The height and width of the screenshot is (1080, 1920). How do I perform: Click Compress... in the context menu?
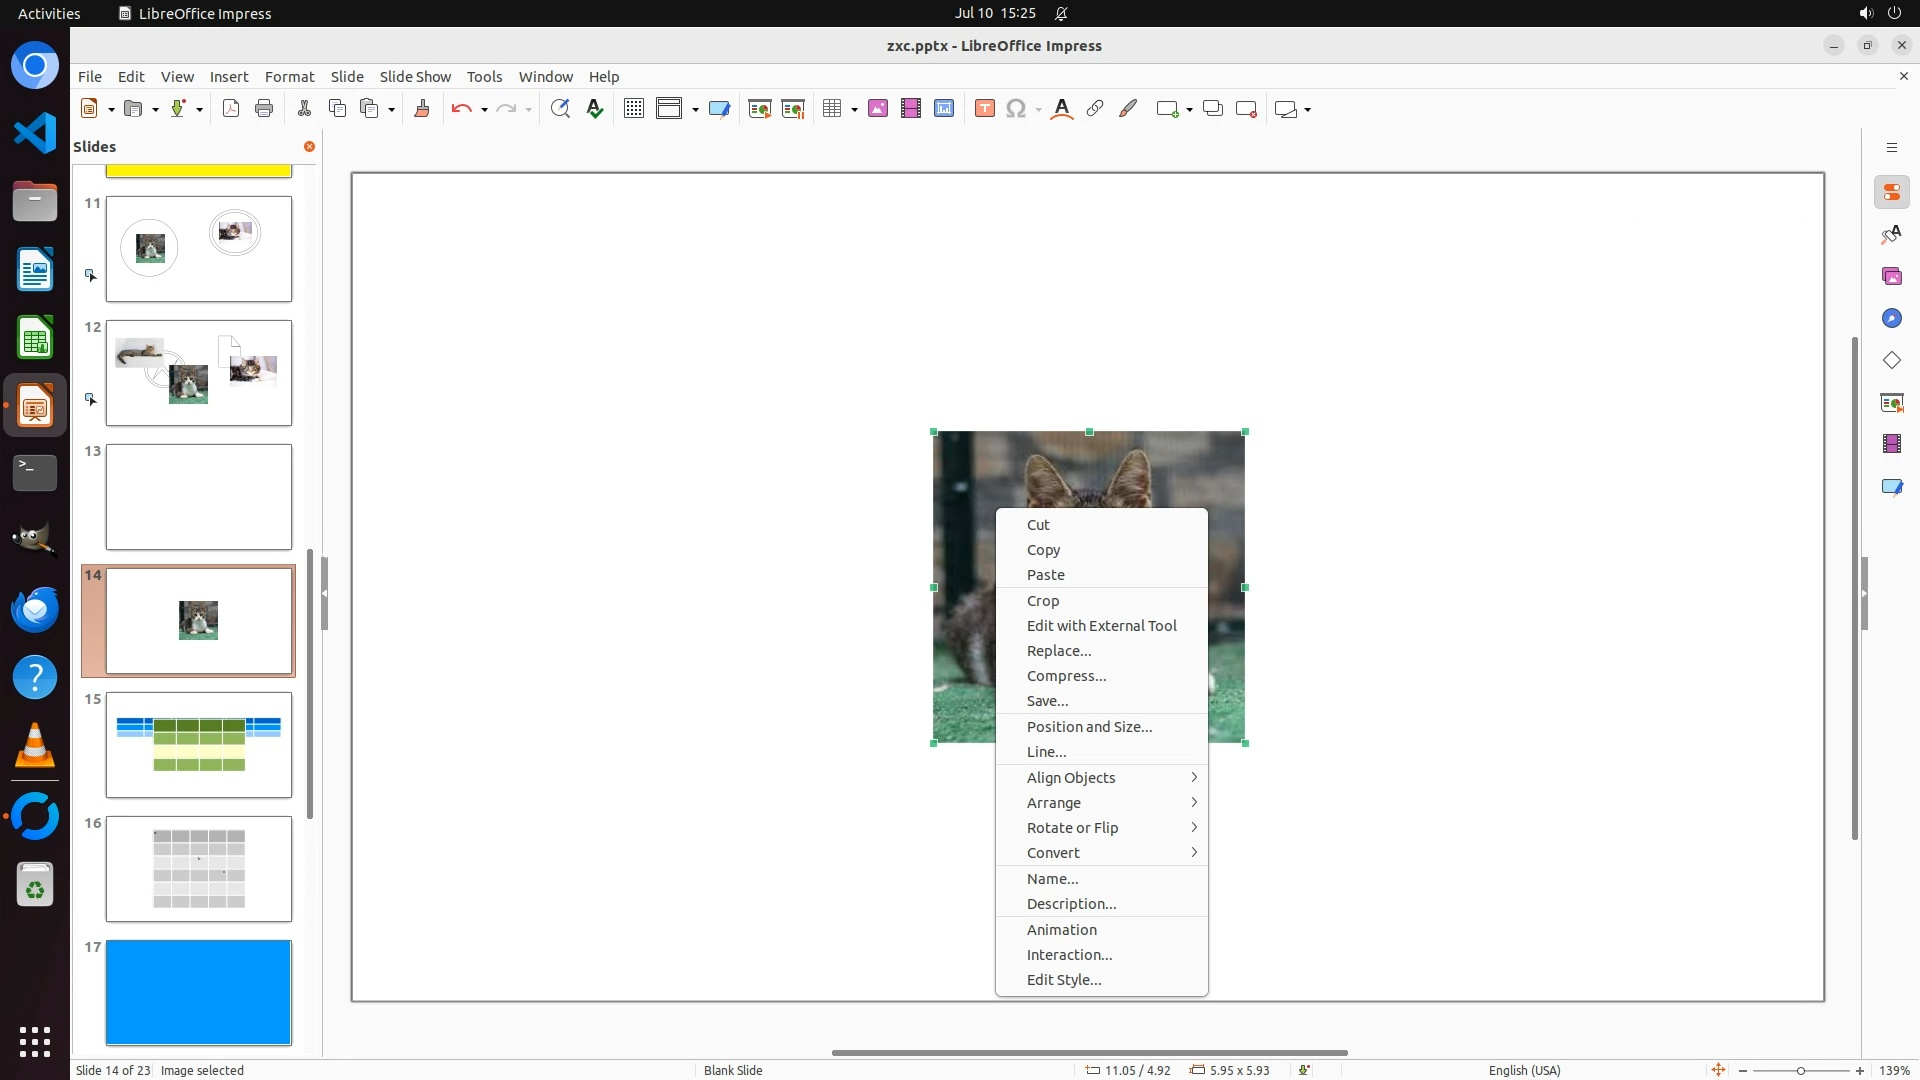tap(1066, 676)
